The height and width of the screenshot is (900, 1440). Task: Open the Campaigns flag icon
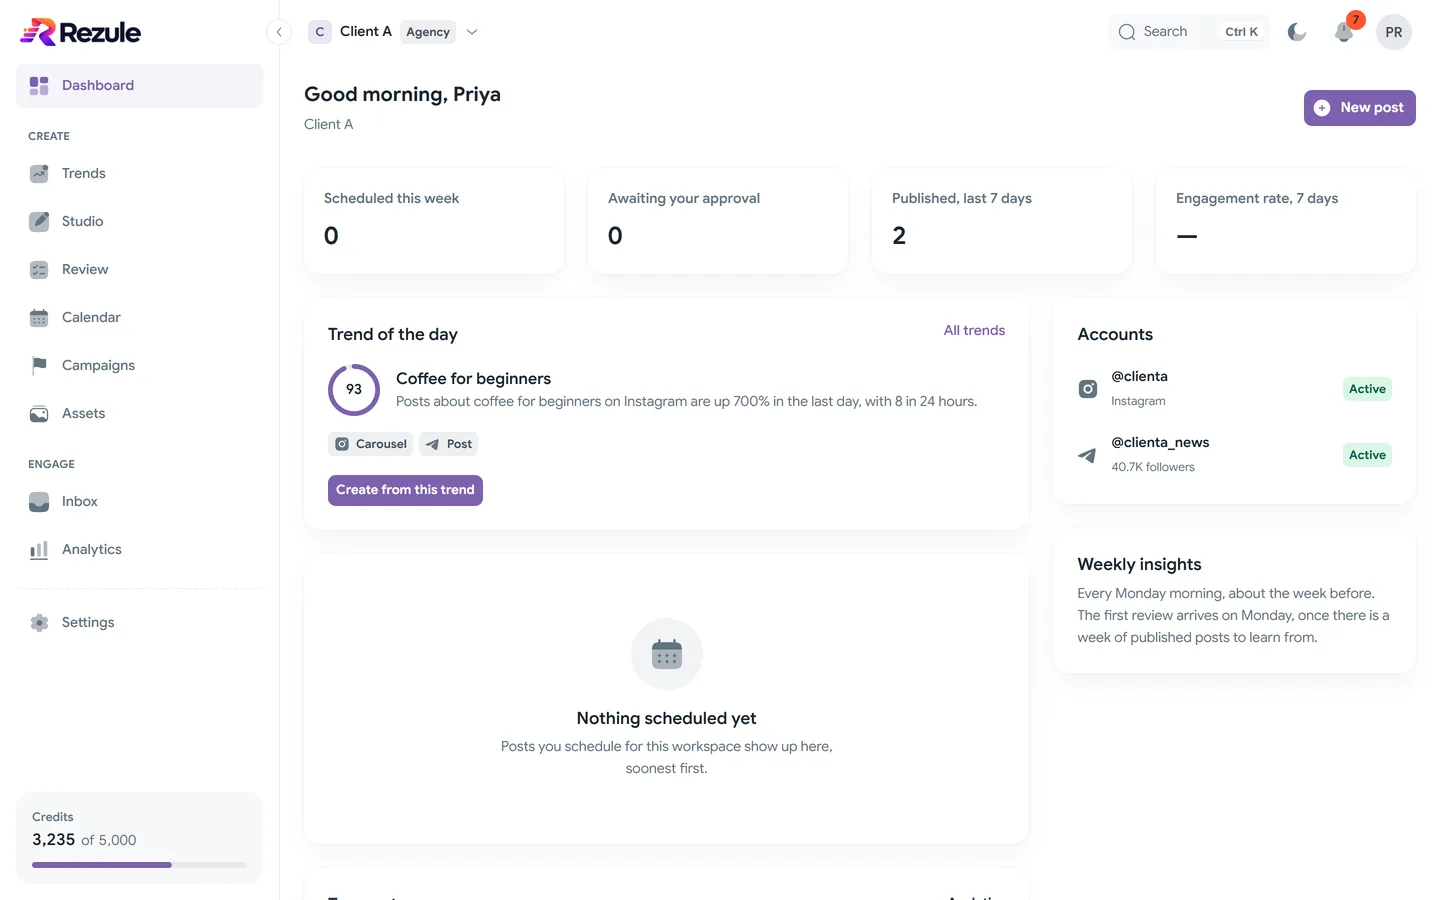tap(39, 366)
